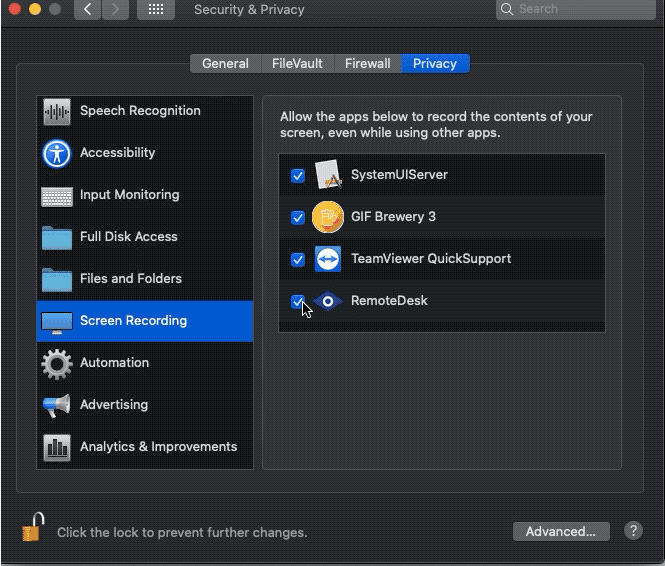Go back with the left chevron
Viewport: 665px width, 566px height.
point(87,9)
